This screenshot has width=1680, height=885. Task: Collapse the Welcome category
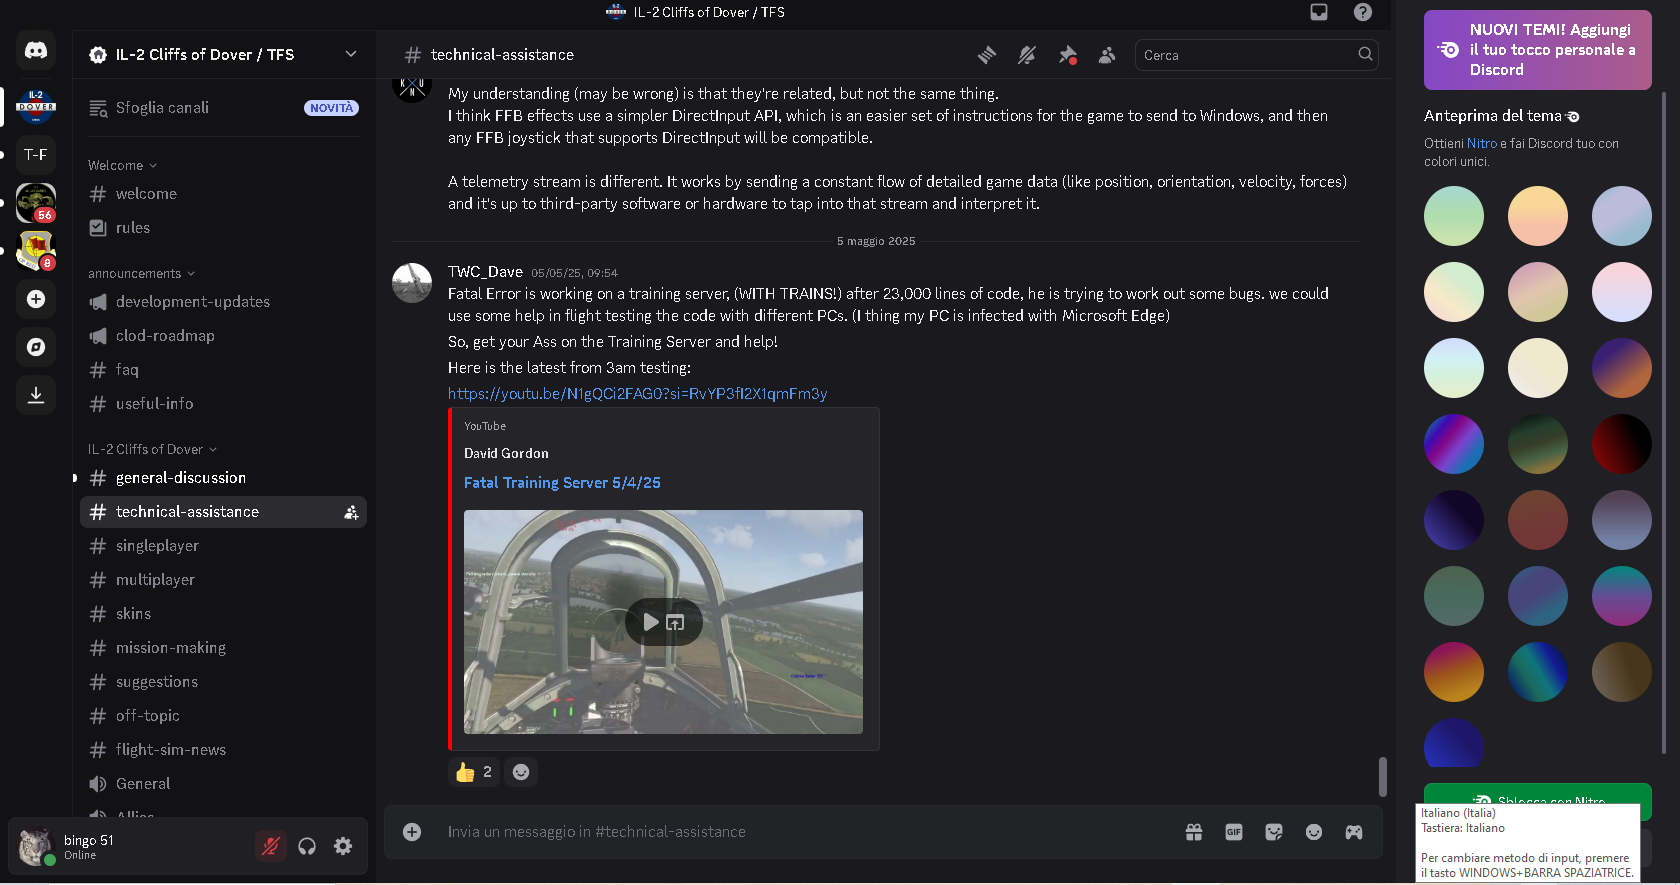point(122,165)
